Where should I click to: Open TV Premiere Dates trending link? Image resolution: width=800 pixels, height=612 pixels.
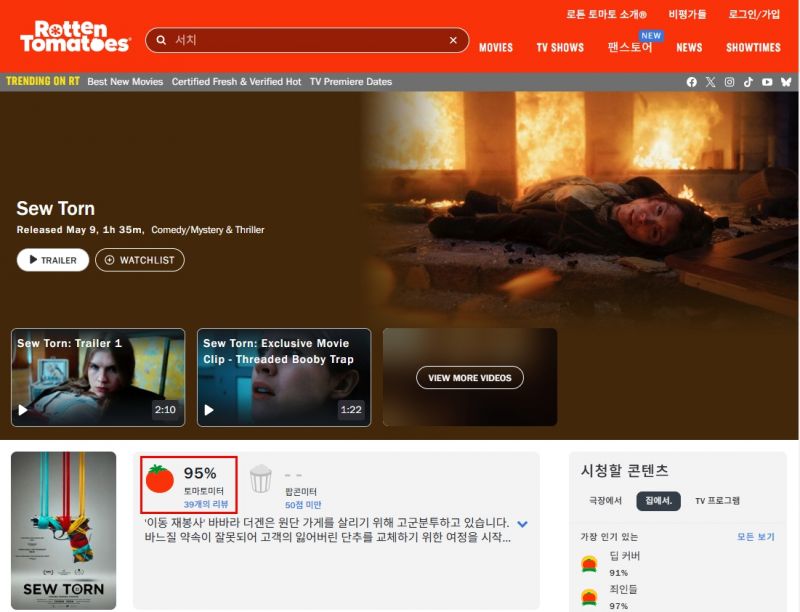[351, 82]
